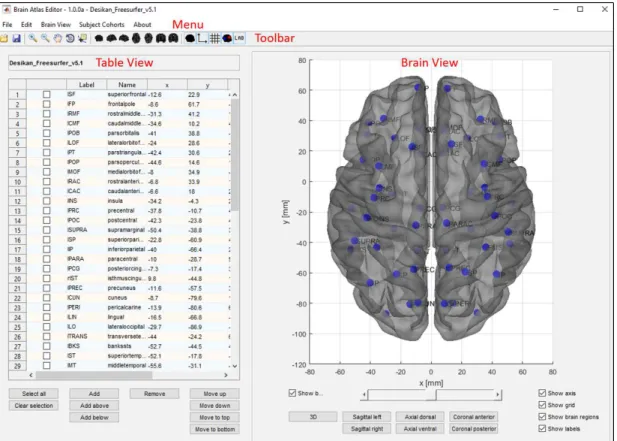Click the Axial dorsal button
This screenshot has width=617, height=441.
point(420,417)
